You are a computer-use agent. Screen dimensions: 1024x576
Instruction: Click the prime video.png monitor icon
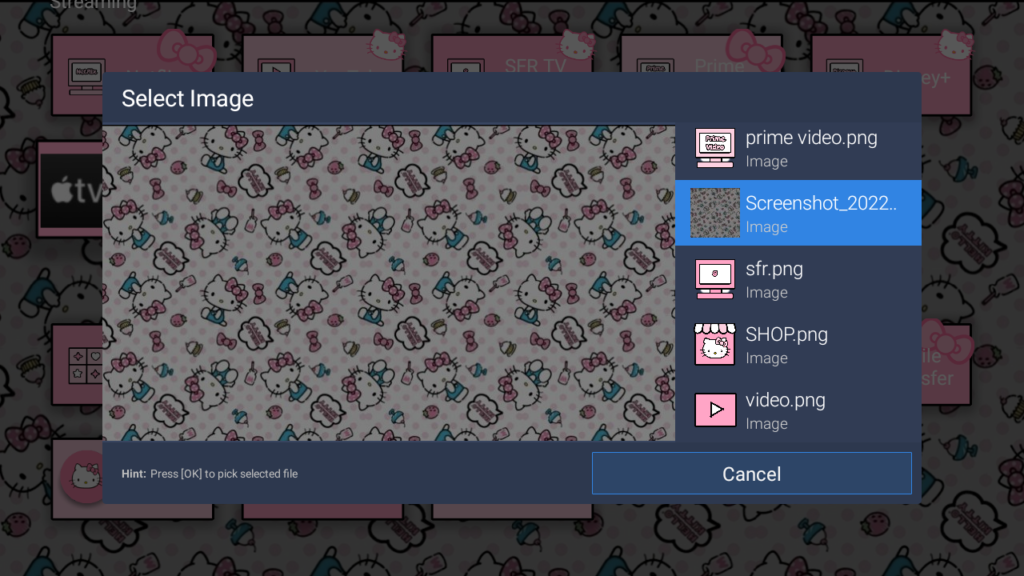pos(714,148)
